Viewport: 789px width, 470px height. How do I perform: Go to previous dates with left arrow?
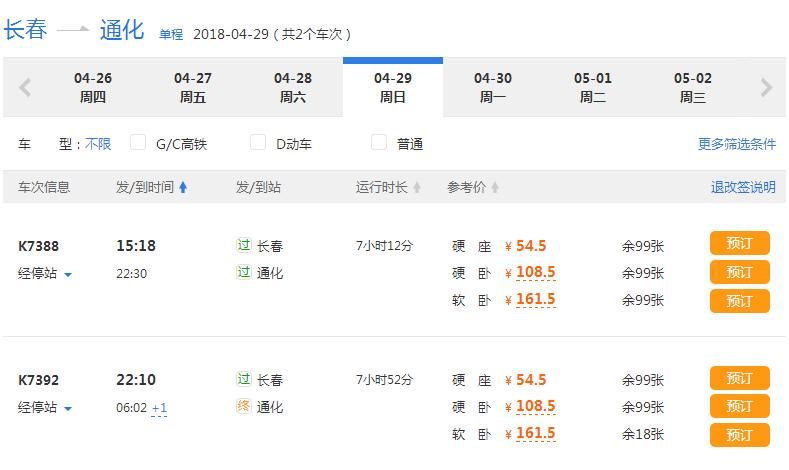coord(25,88)
